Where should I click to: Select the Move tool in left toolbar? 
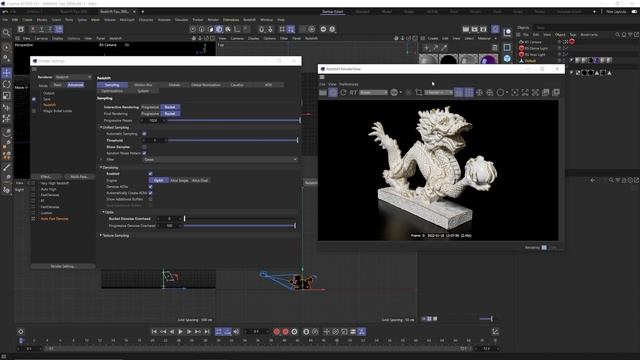click(7, 73)
